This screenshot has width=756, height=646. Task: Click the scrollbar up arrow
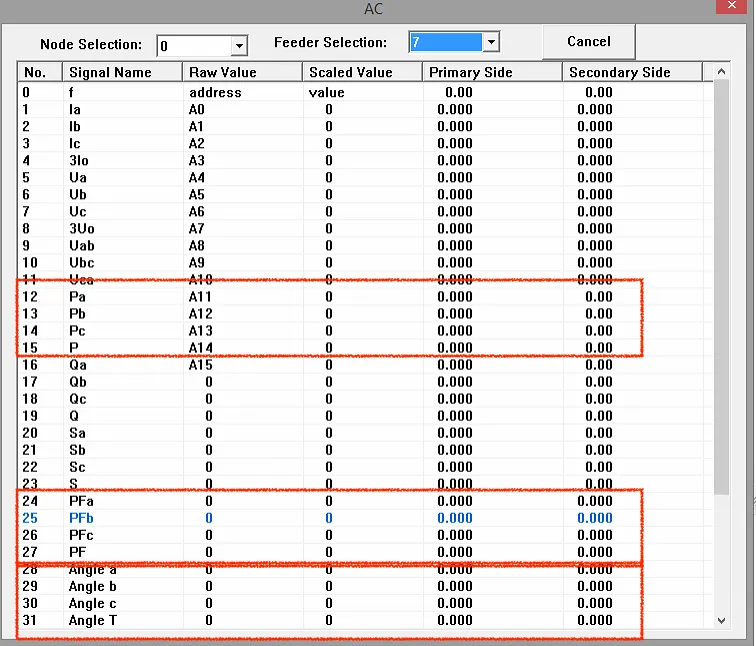[721, 71]
